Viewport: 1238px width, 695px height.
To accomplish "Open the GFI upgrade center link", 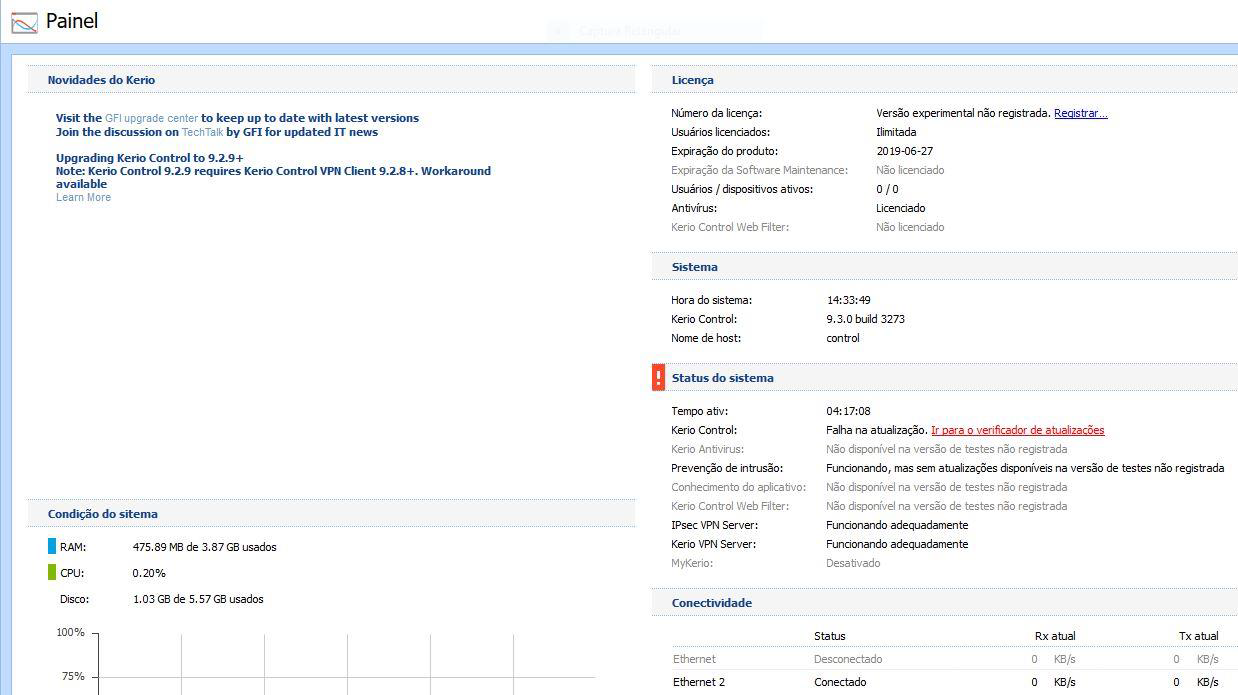I will [152, 118].
